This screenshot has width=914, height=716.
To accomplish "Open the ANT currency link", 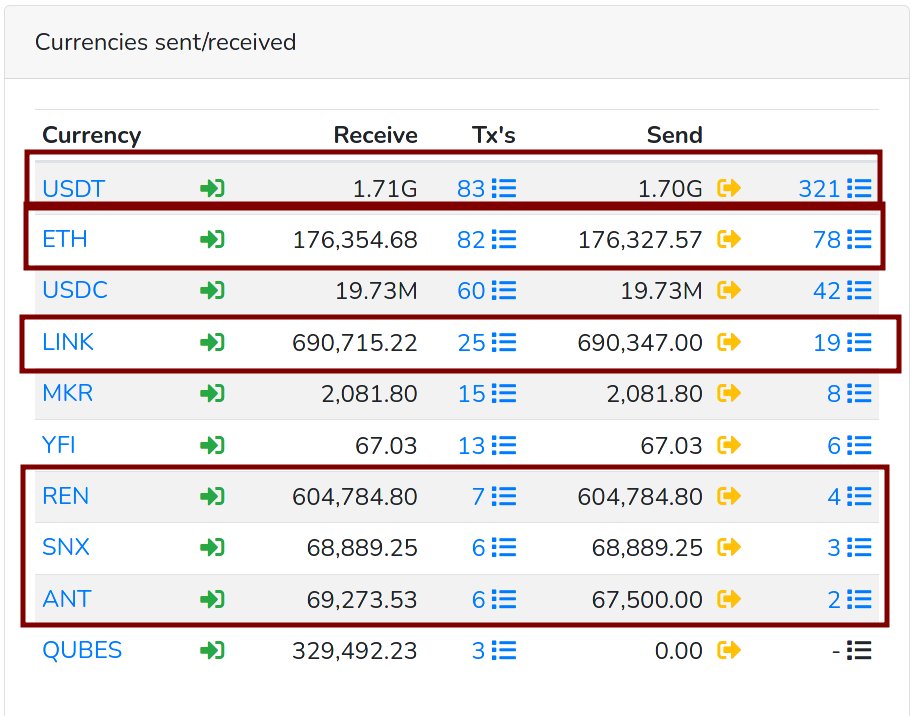I will 67,599.
